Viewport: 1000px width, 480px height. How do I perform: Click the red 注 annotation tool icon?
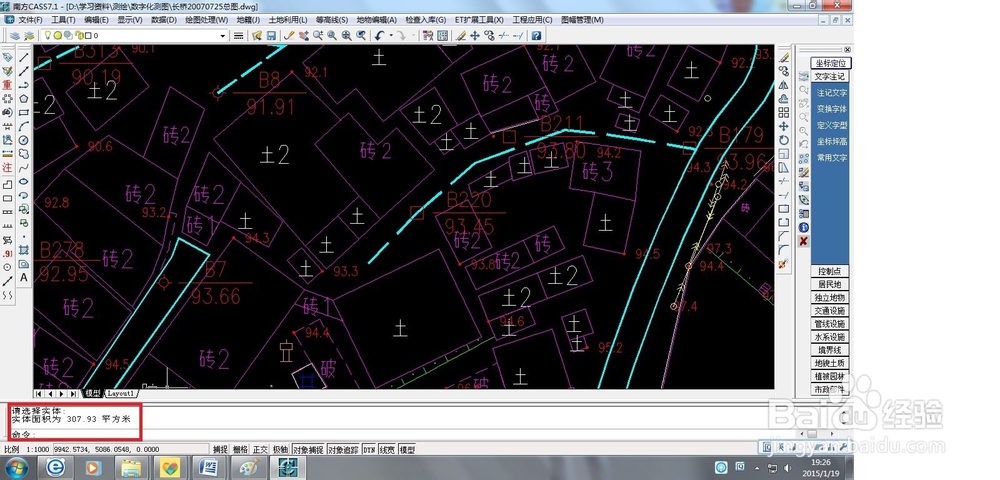click(8, 168)
